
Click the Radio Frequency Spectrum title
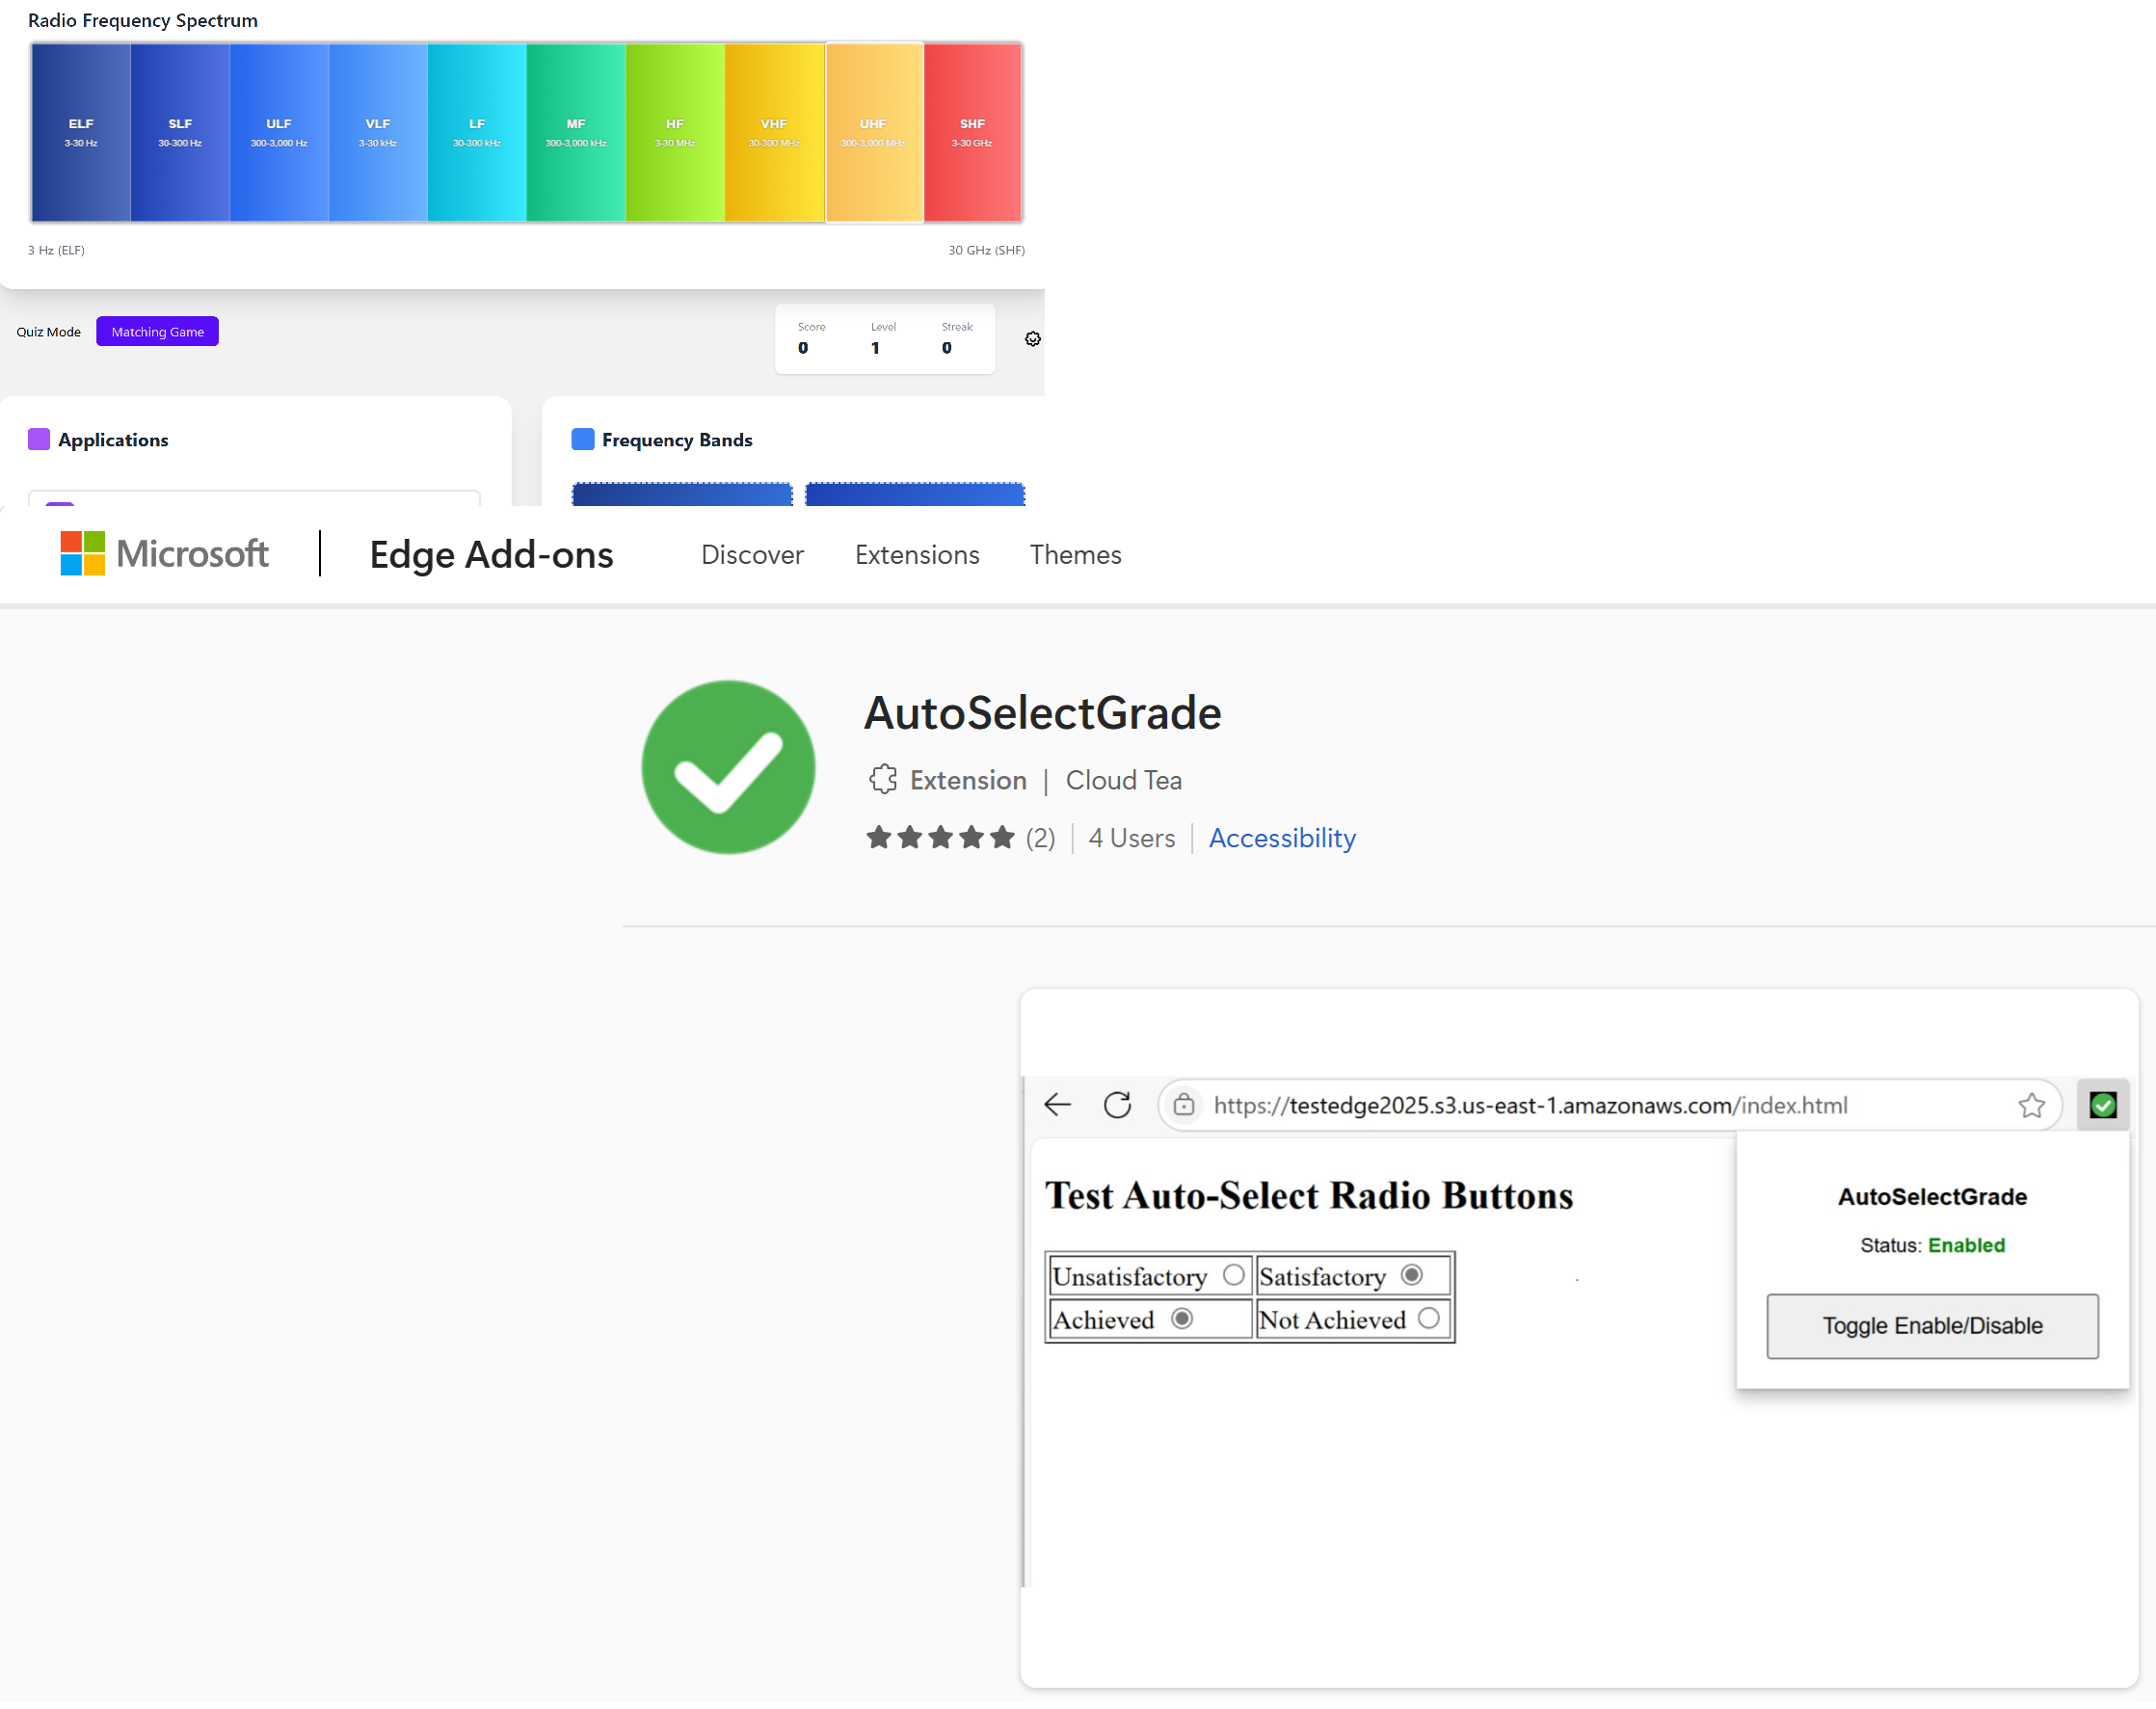tap(143, 20)
